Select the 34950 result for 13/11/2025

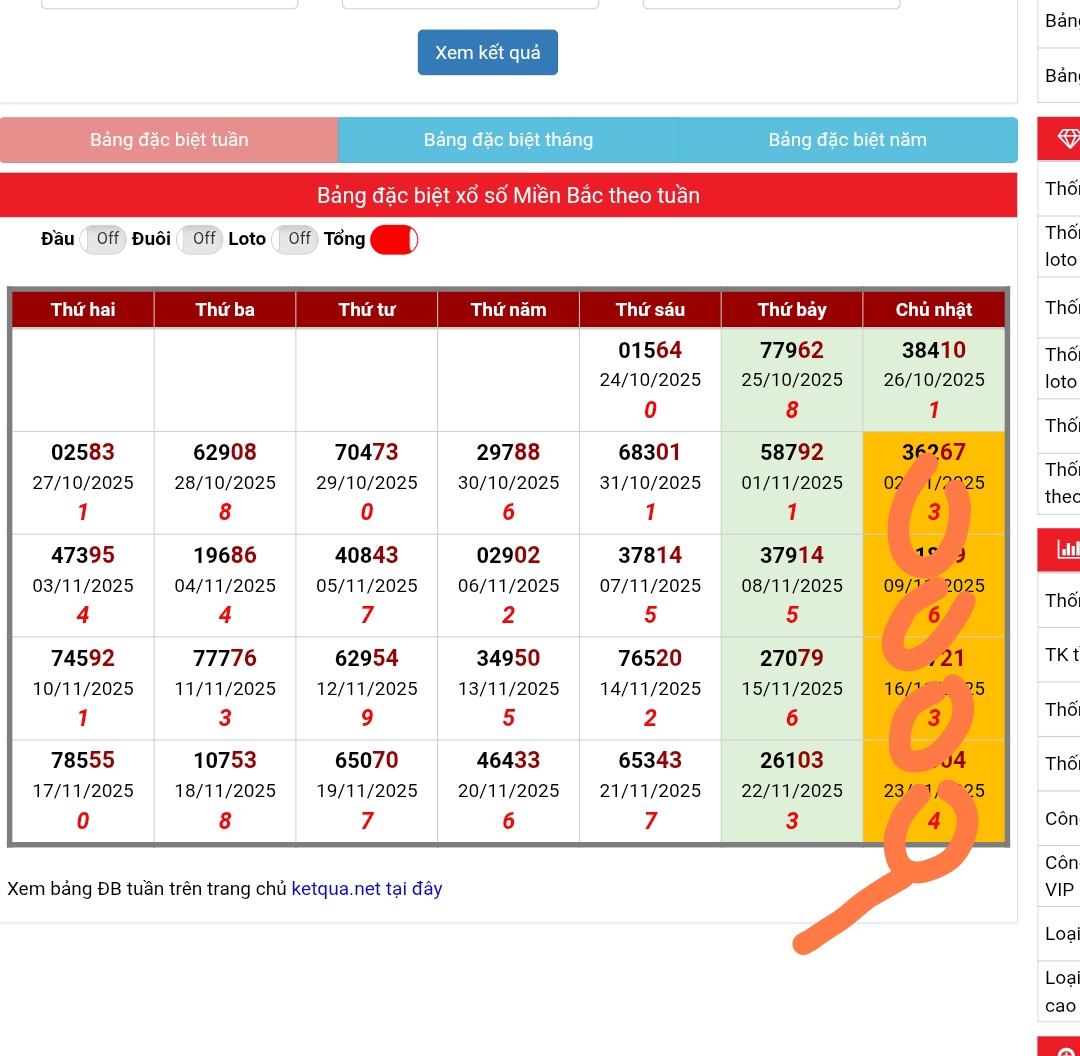(508, 658)
